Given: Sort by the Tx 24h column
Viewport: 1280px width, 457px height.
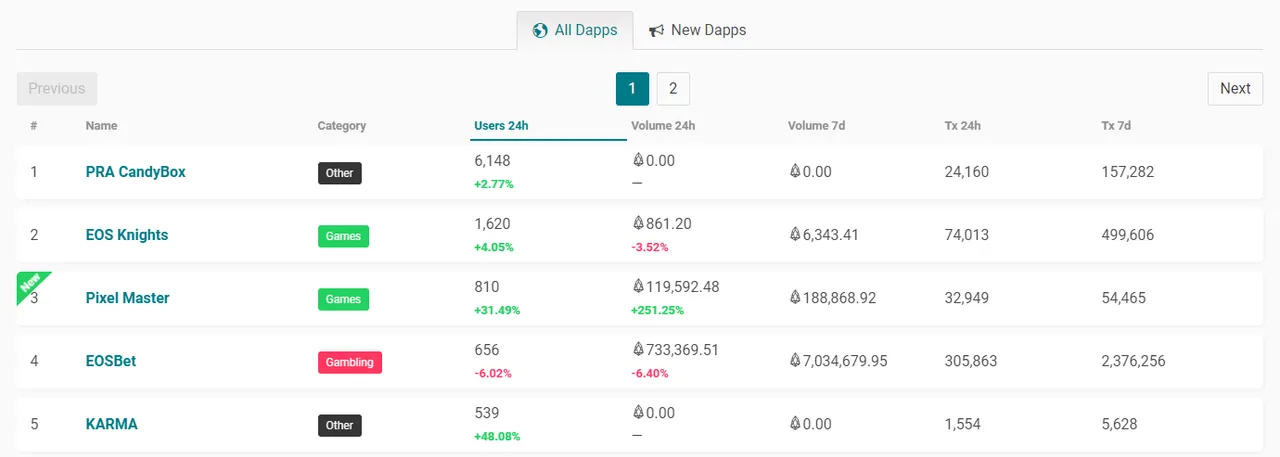Looking at the screenshot, I should pos(963,126).
